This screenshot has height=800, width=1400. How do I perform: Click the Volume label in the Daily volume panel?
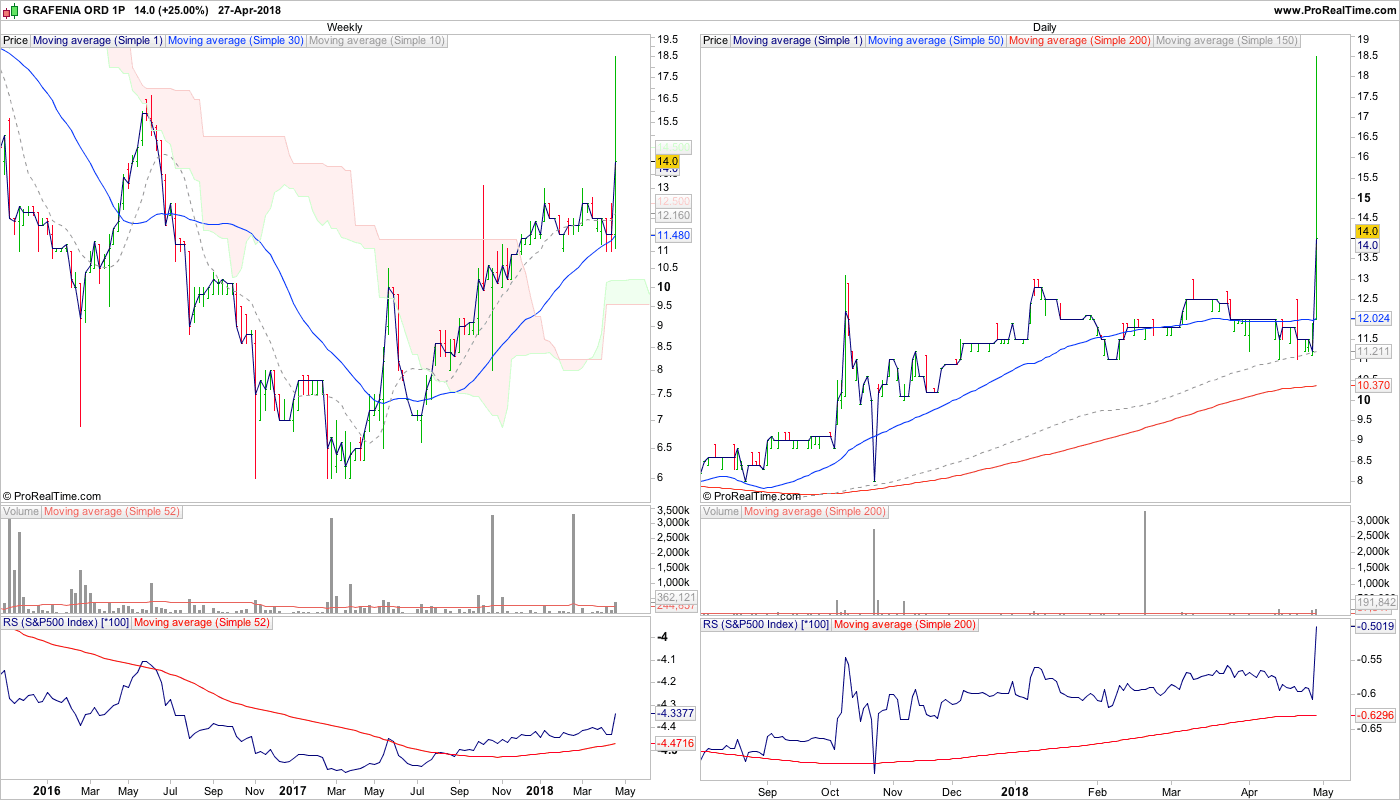tap(721, 512)
